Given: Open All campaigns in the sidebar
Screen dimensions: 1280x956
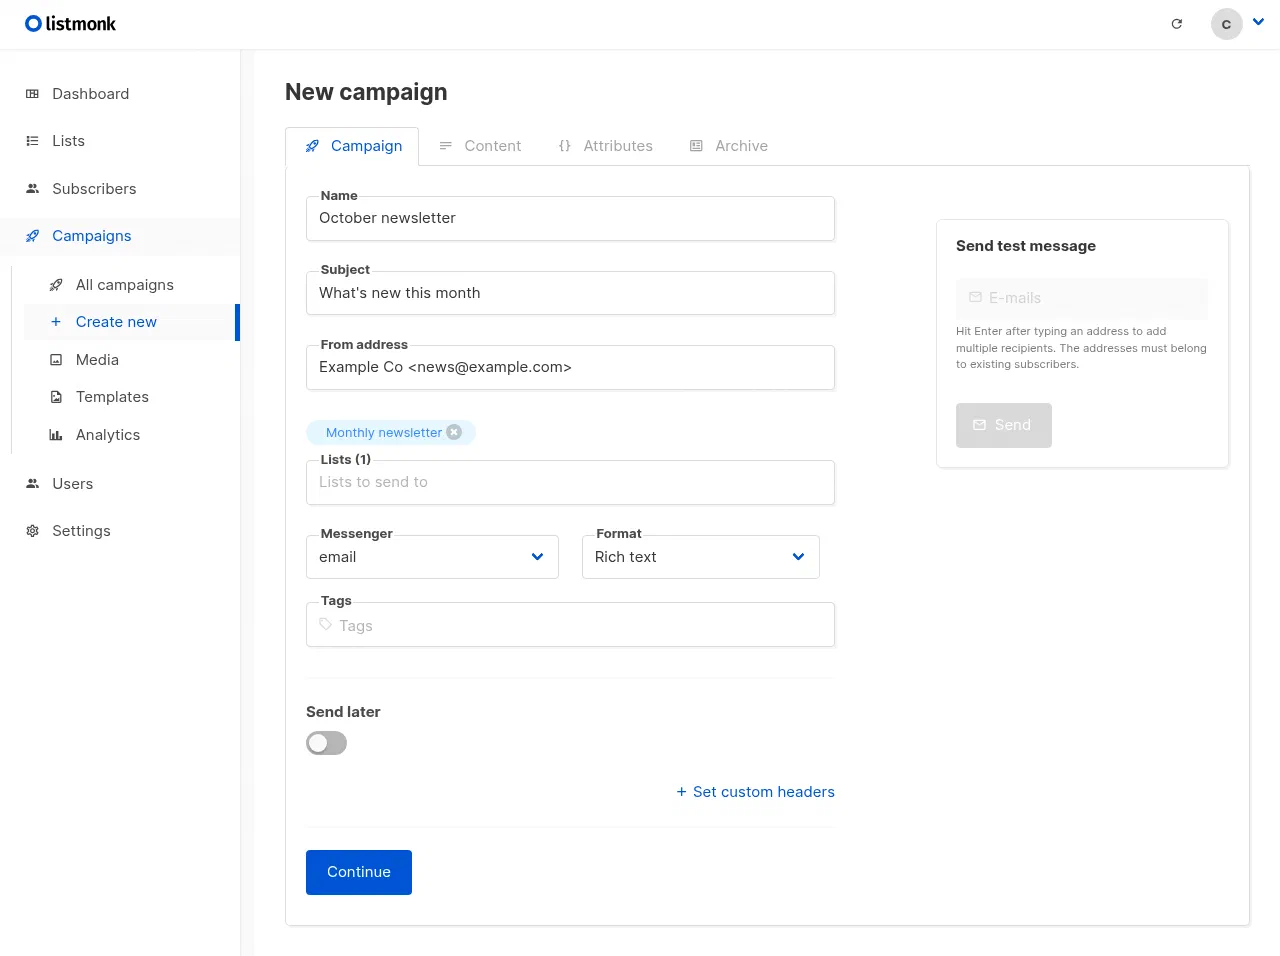Looking at the screenshot, I should coord(130,285).
